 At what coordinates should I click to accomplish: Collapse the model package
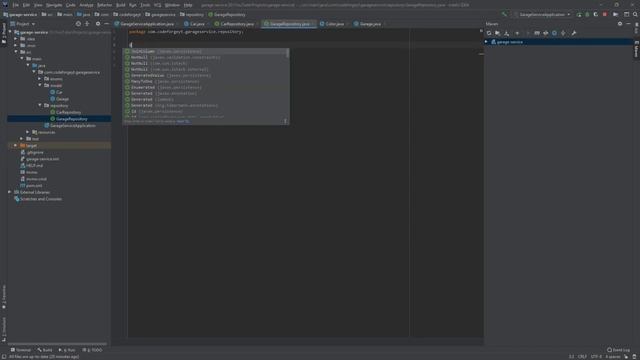tap(40, 85)
